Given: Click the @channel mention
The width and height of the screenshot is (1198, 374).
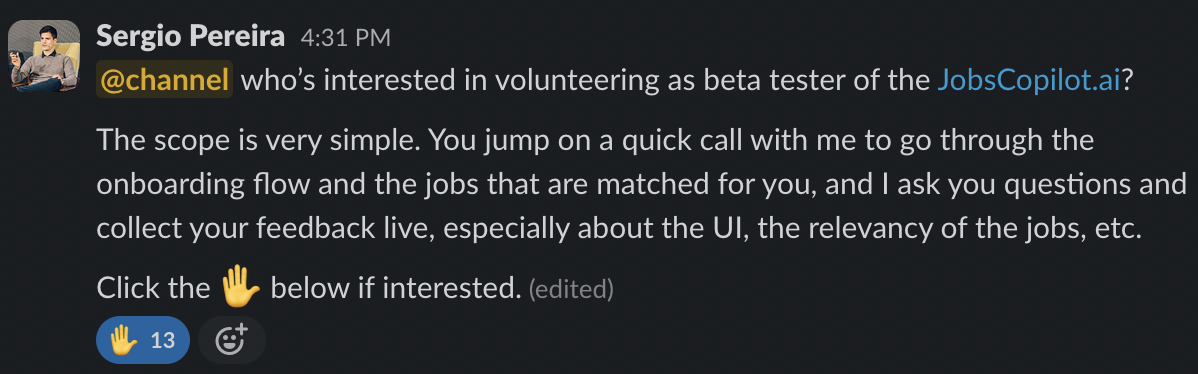Looking at the screenshot, I should 164,80.
